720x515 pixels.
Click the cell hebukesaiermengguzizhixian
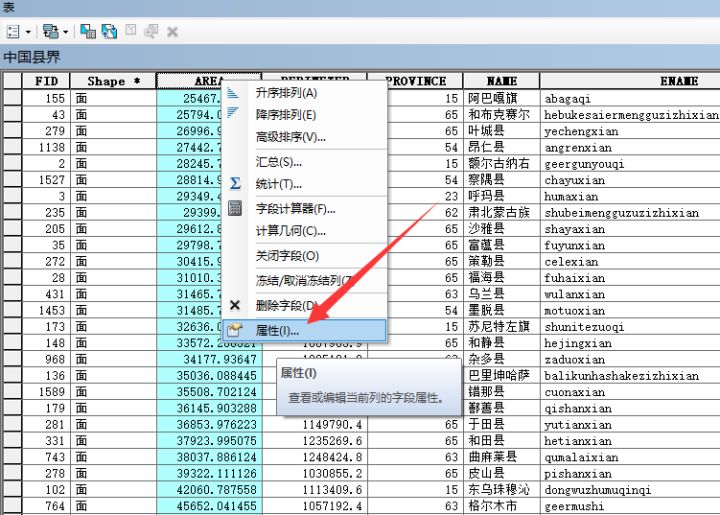pyautogui.click(x=631, y=115)
